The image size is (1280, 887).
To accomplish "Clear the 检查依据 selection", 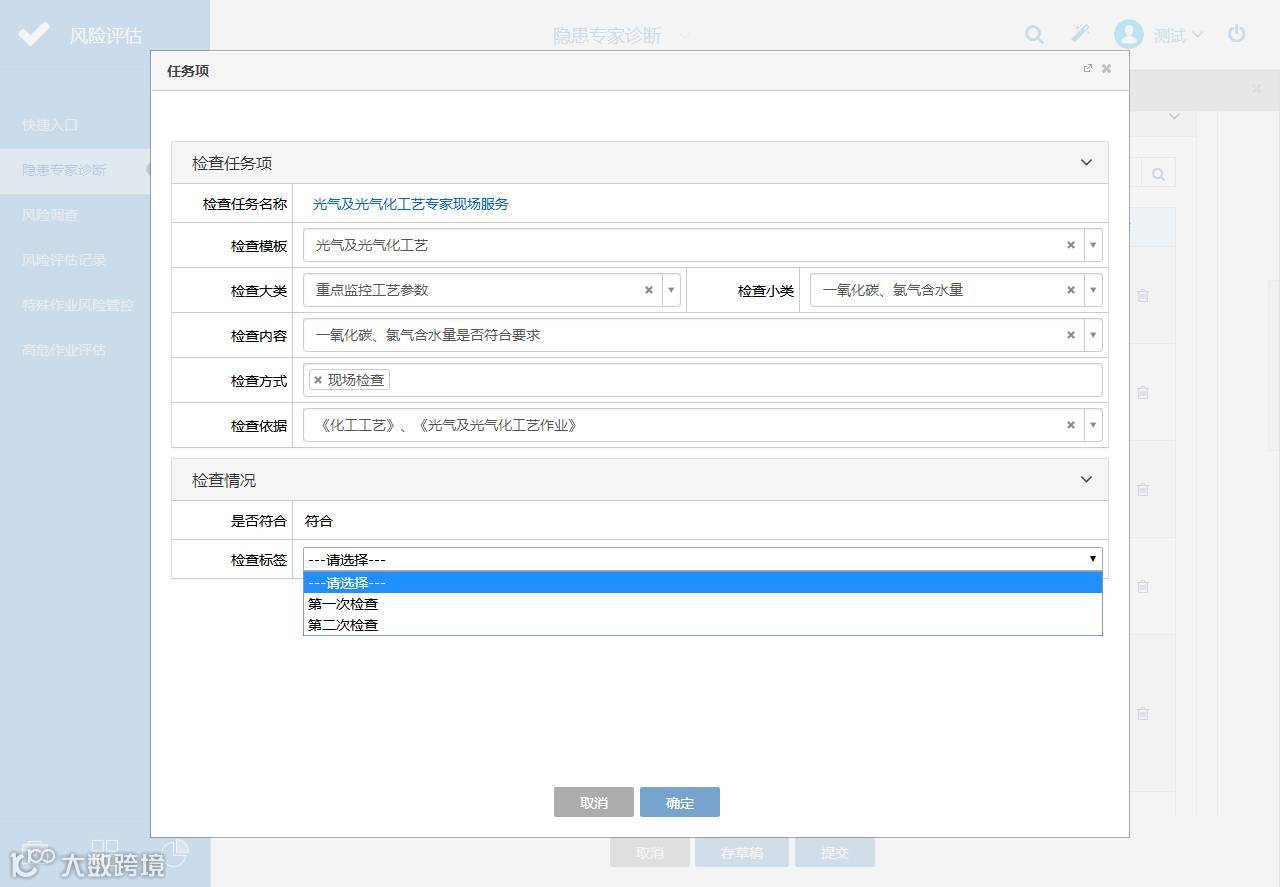I will click(1070, 425).
